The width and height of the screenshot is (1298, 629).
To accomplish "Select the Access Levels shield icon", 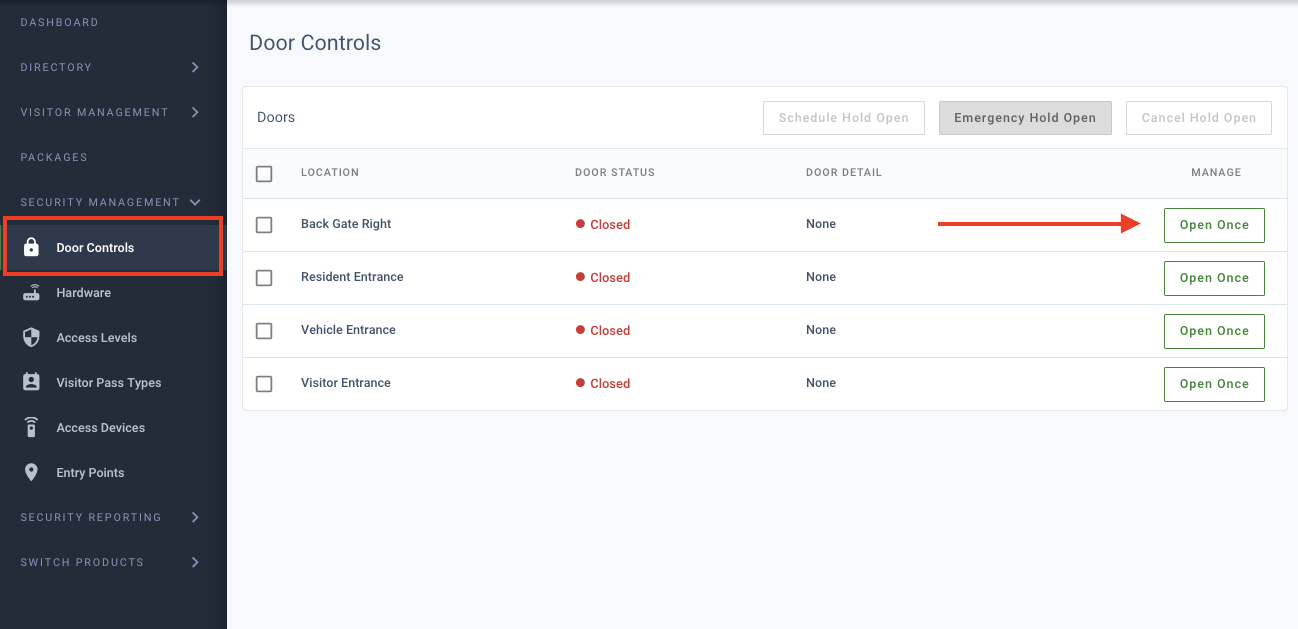I will coord(31,338).
